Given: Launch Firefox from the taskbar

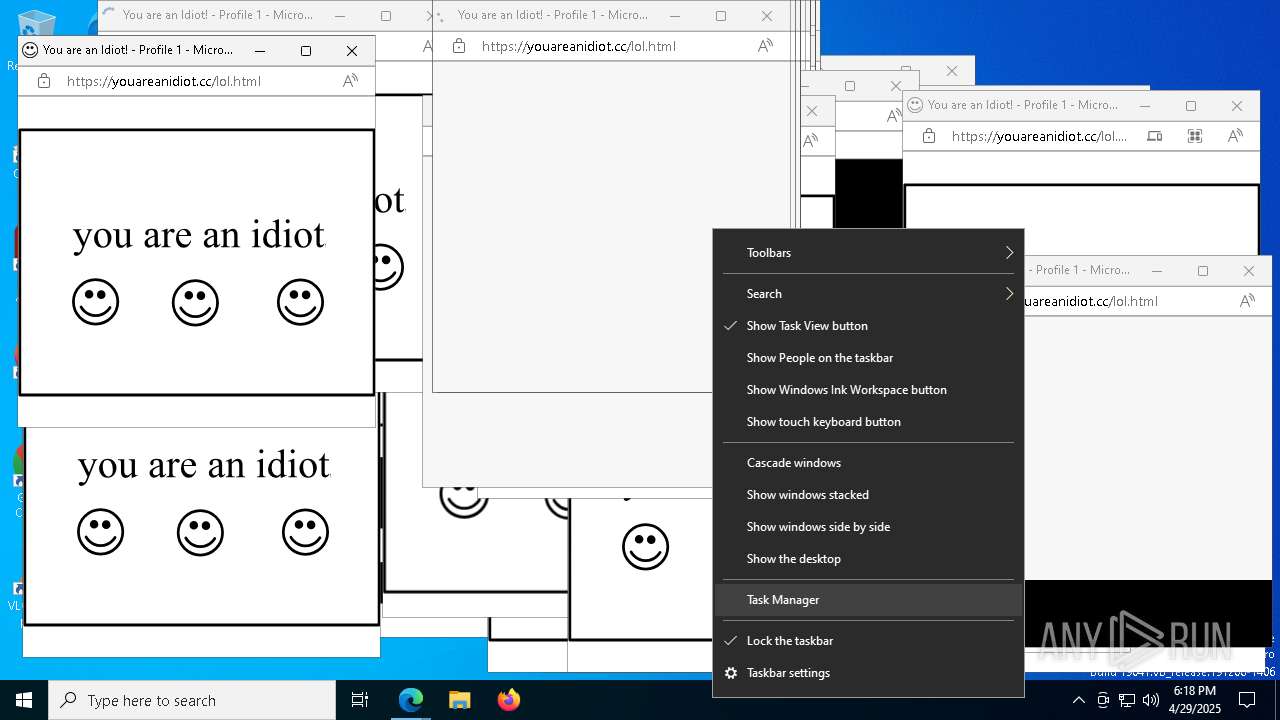Looking at the screenshot, I should point(509,700).
